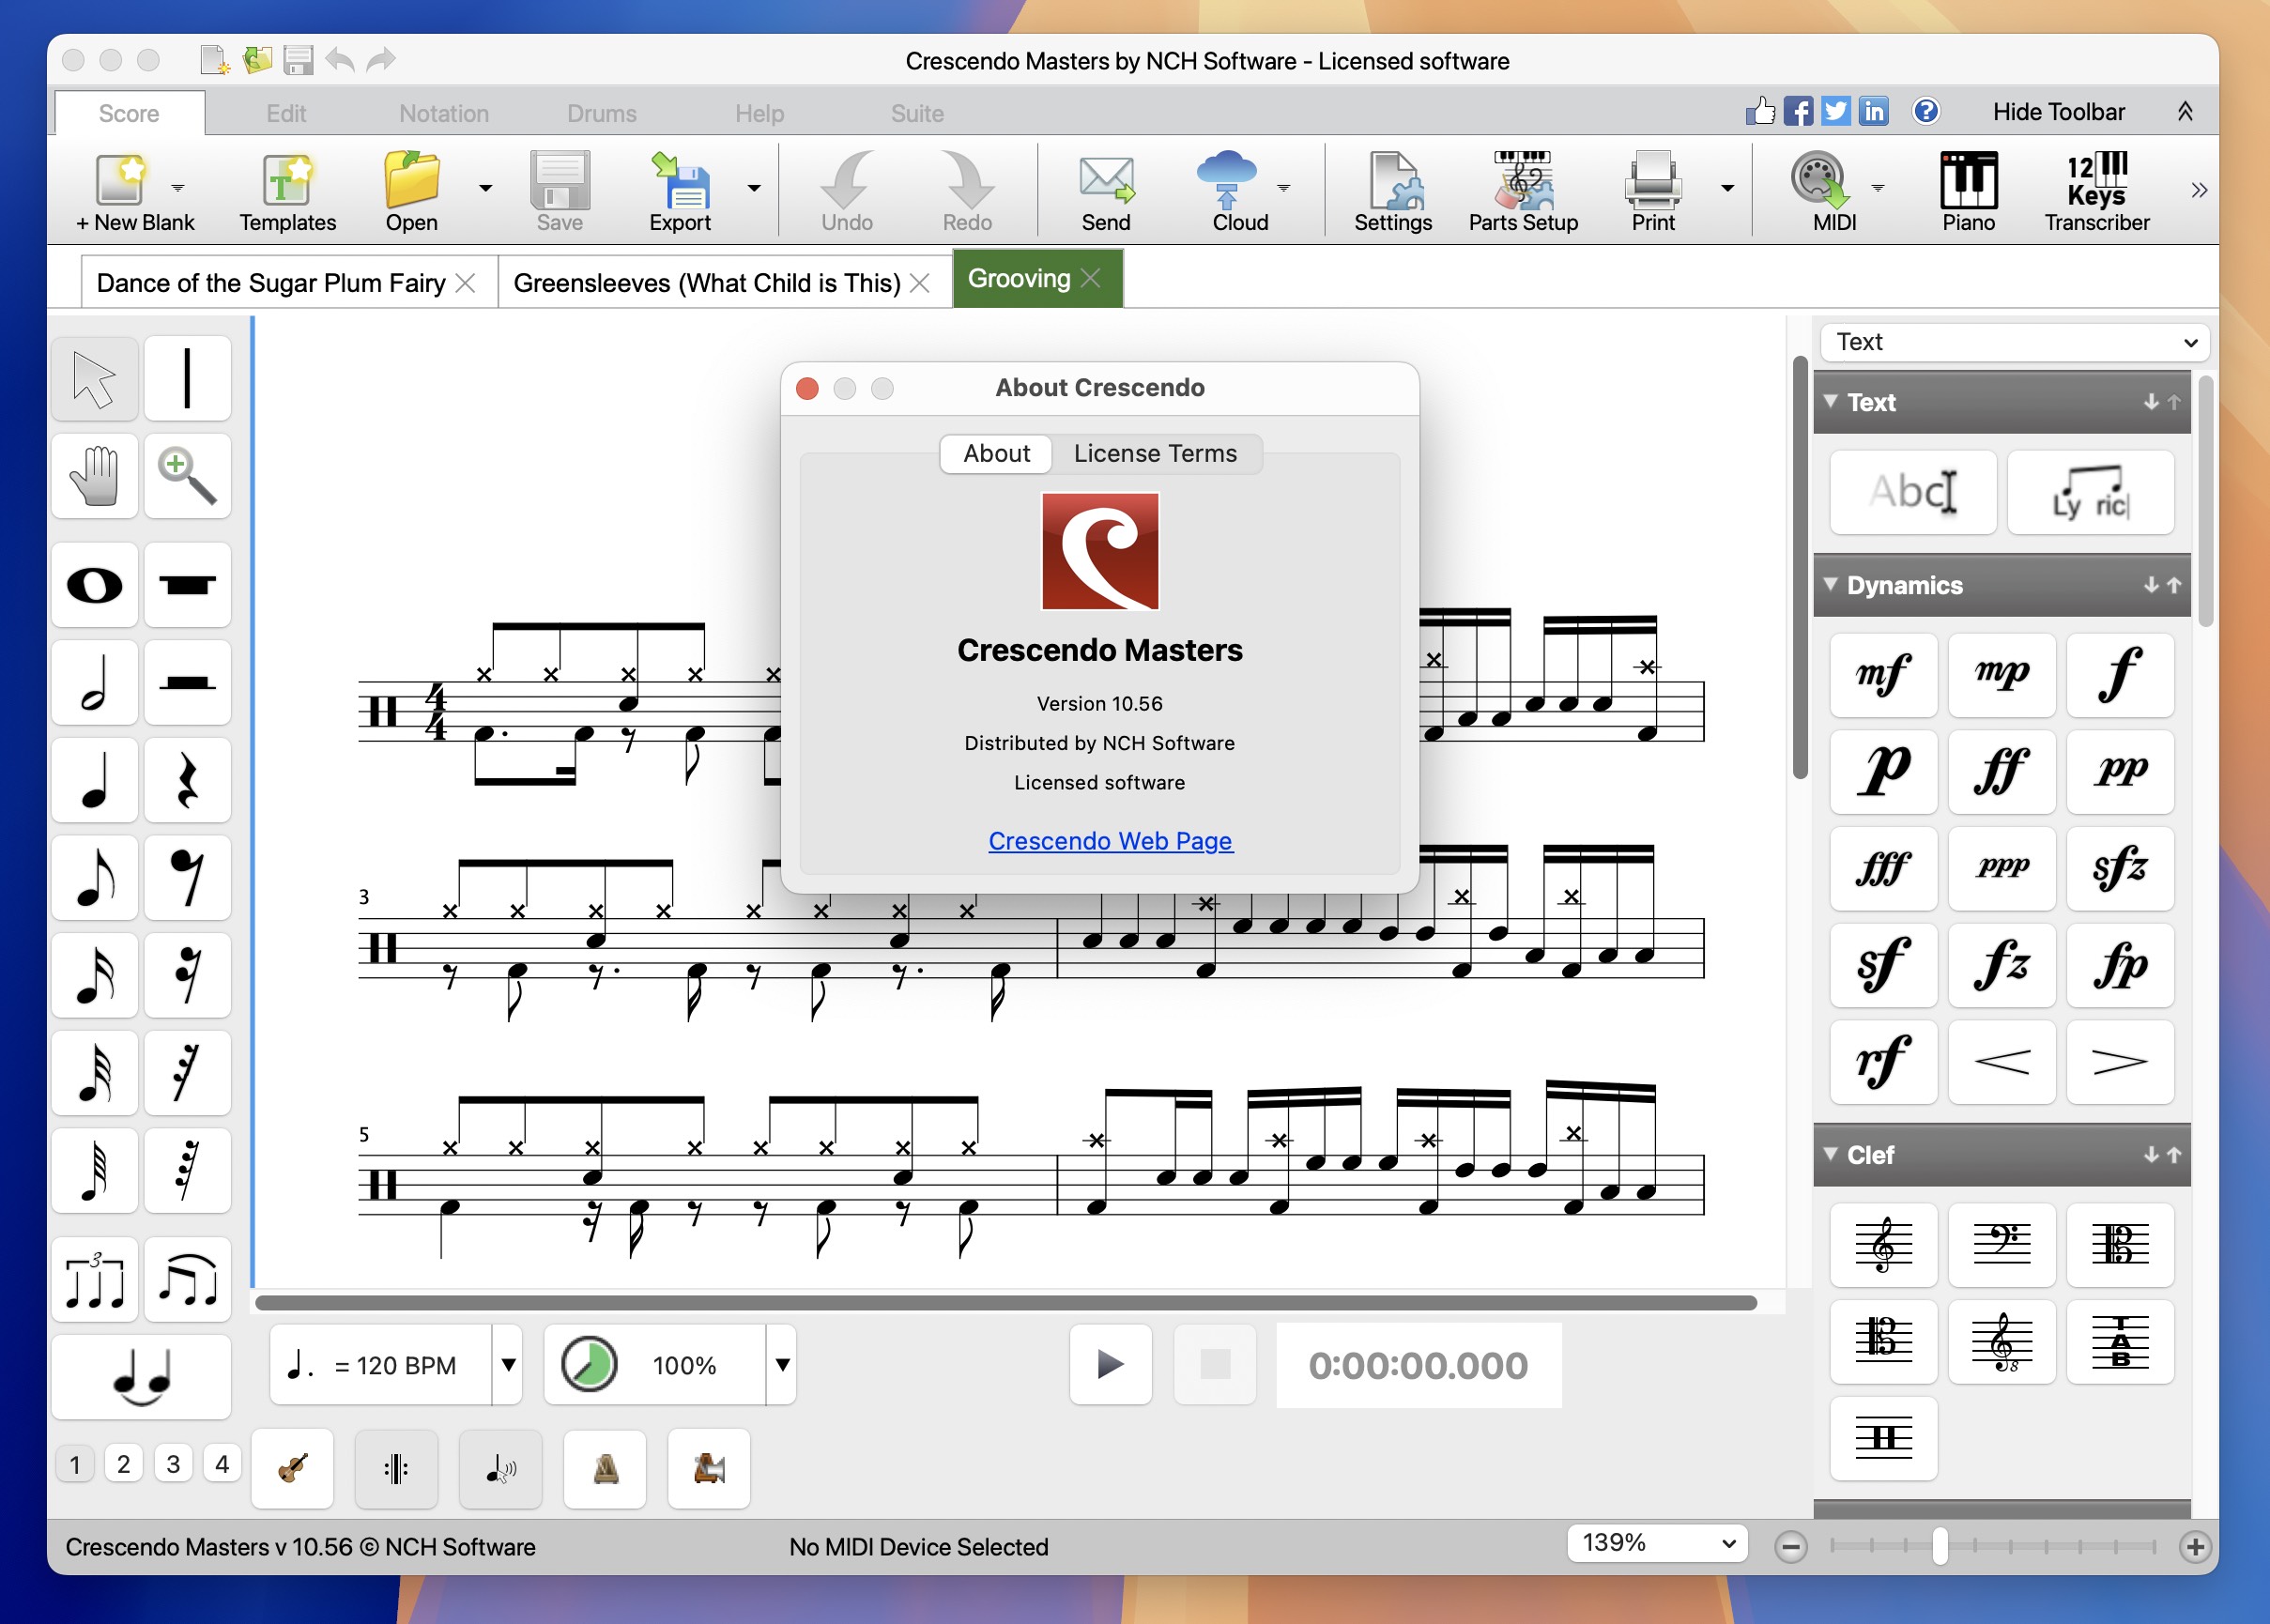Select the sixteenth rest tool

187,974
